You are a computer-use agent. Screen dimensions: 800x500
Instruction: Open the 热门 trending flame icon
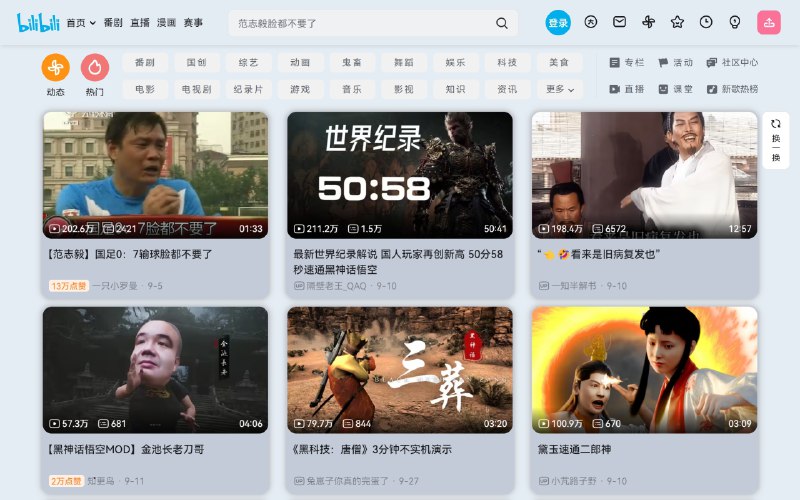pyautogui.click(x=94, y=68)
